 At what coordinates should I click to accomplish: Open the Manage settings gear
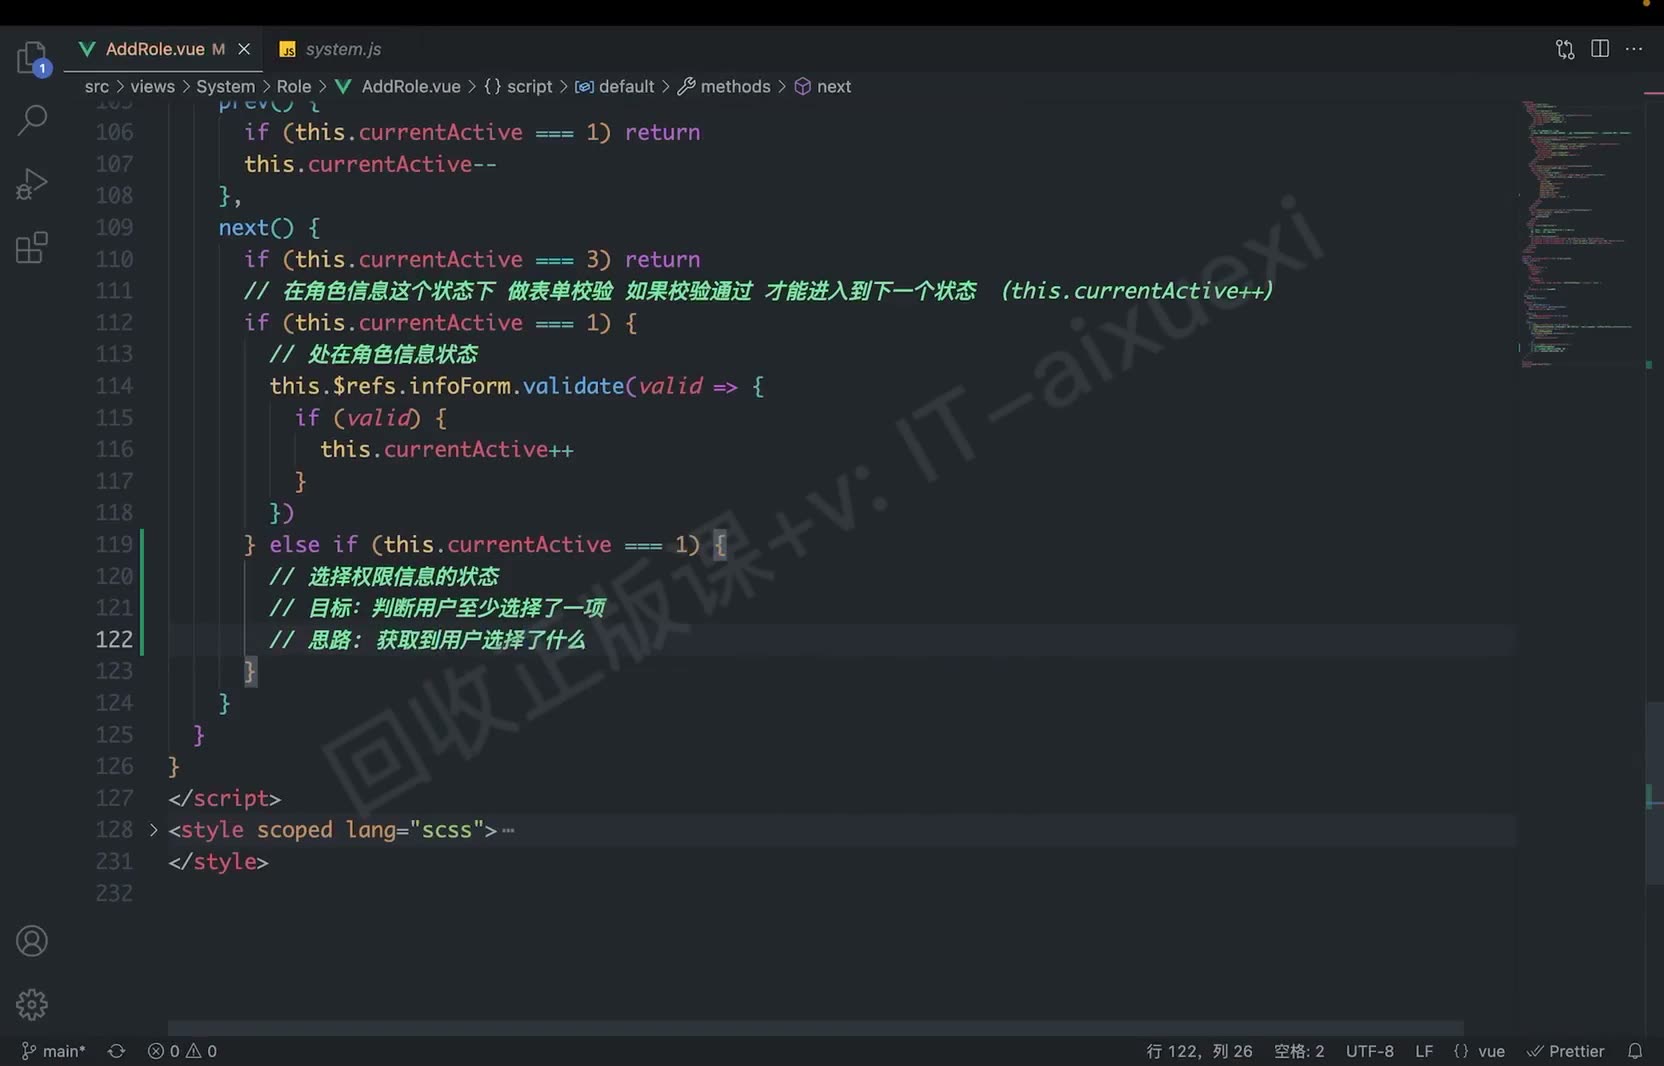(32, 1004)
